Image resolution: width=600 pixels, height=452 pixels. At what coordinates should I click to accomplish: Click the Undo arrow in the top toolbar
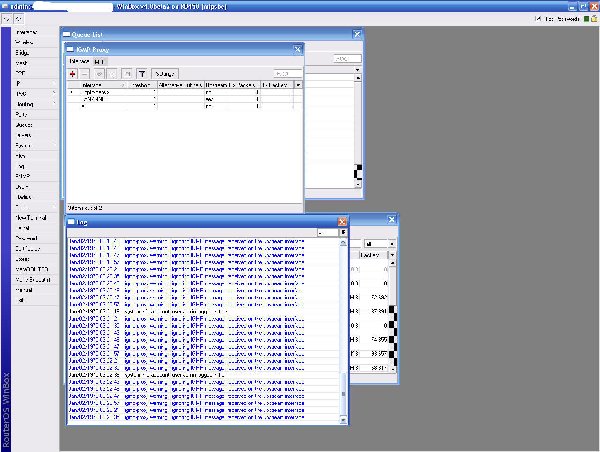pos(6,19)
